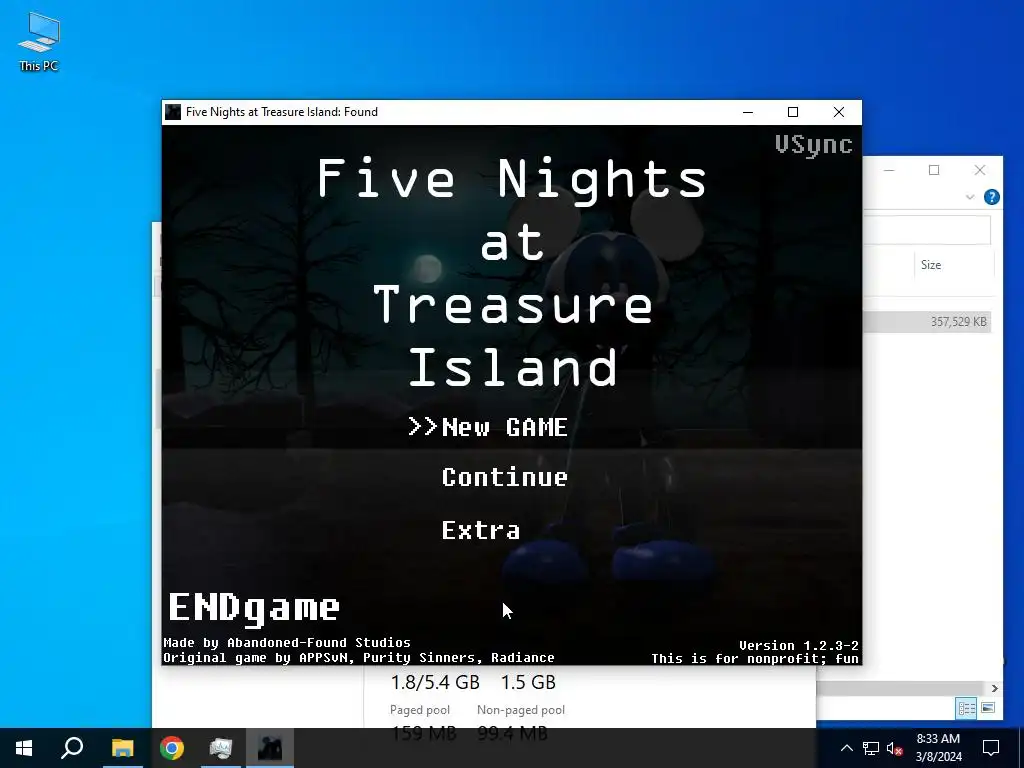
Task: Maximize the background Explorer window
Action: [934, 170]
